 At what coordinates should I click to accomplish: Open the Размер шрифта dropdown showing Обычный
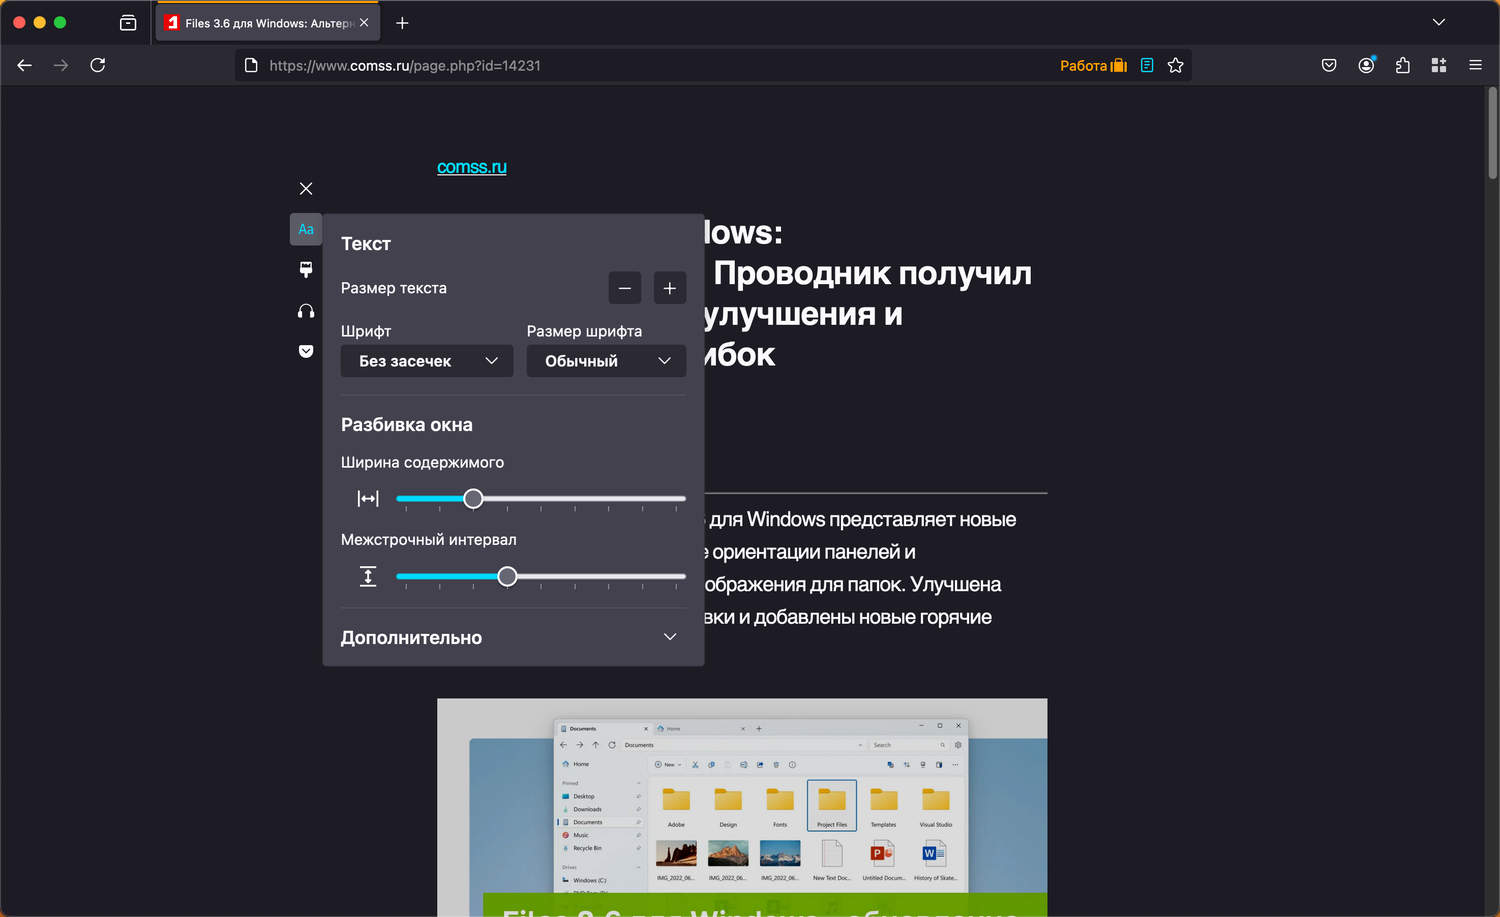tap(606, 361)
